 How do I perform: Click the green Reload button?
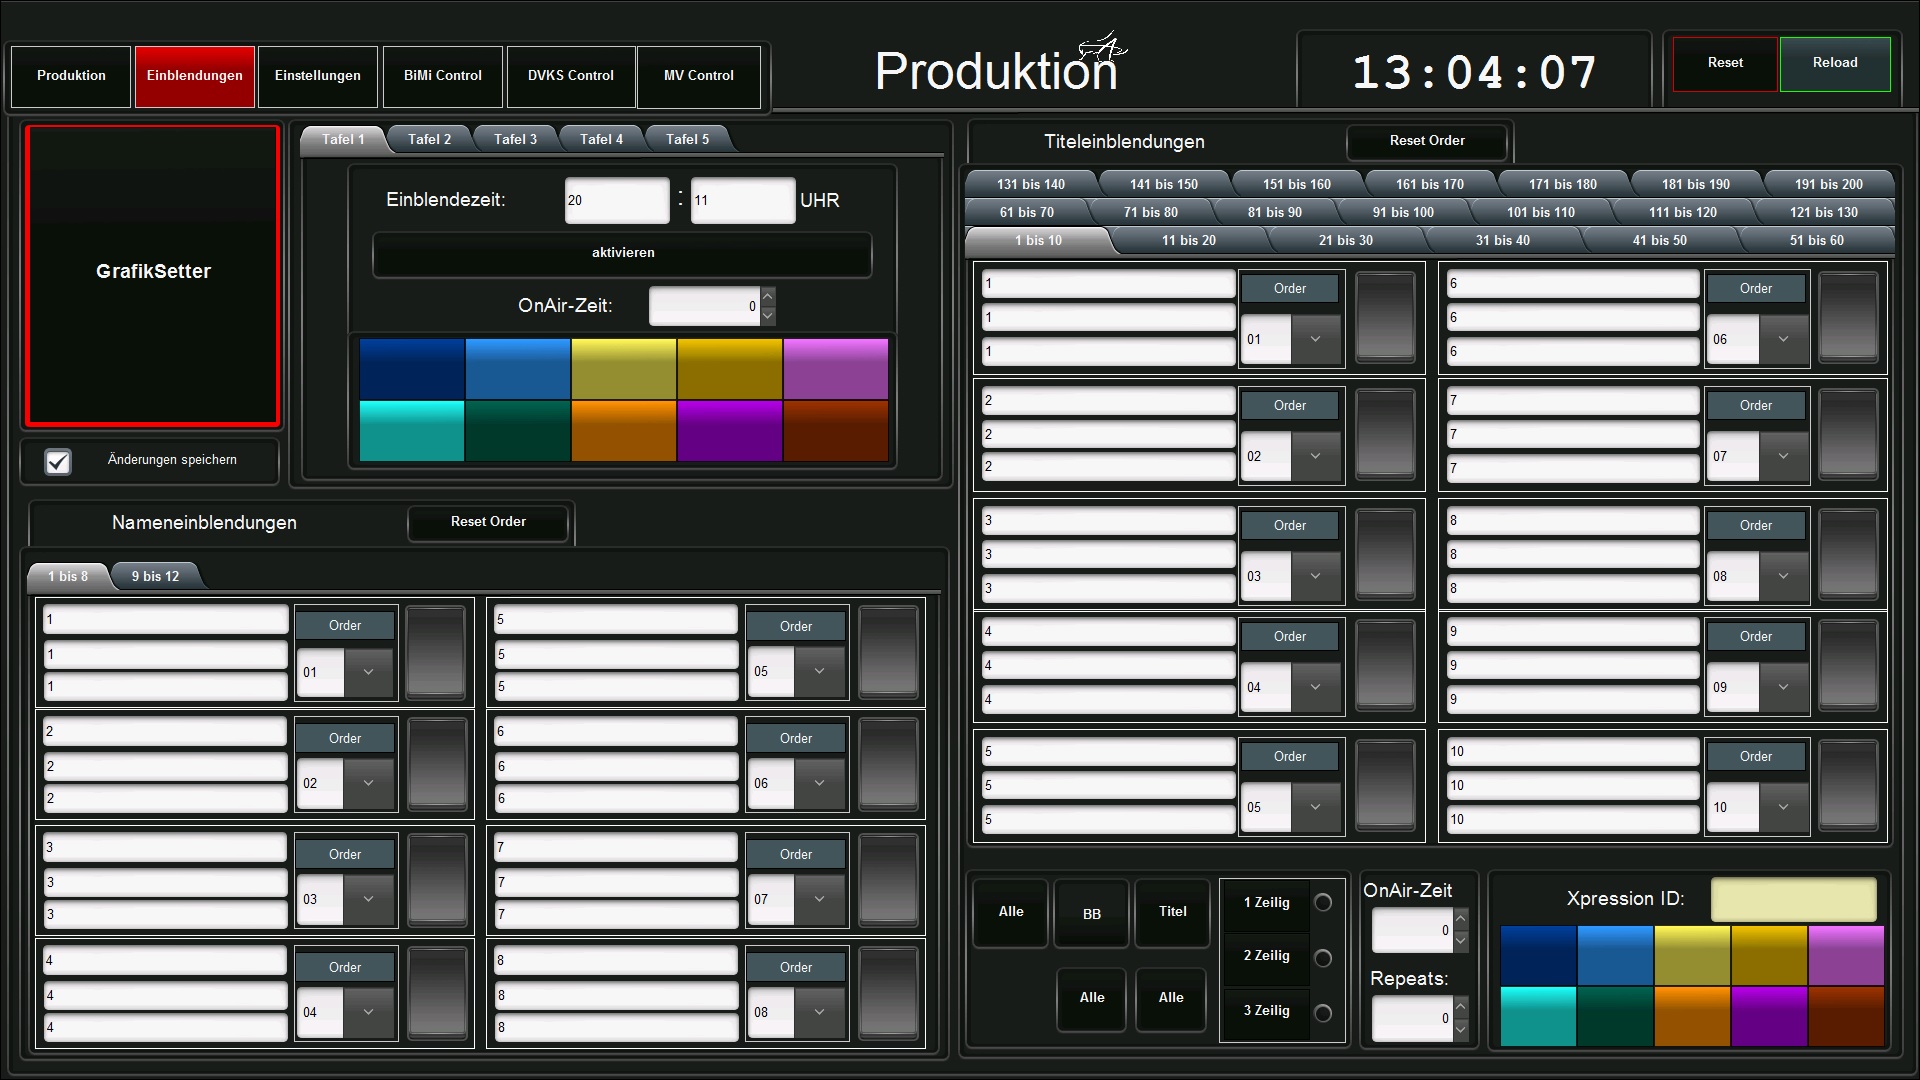pyautogui.click(x=1835, y=63)
